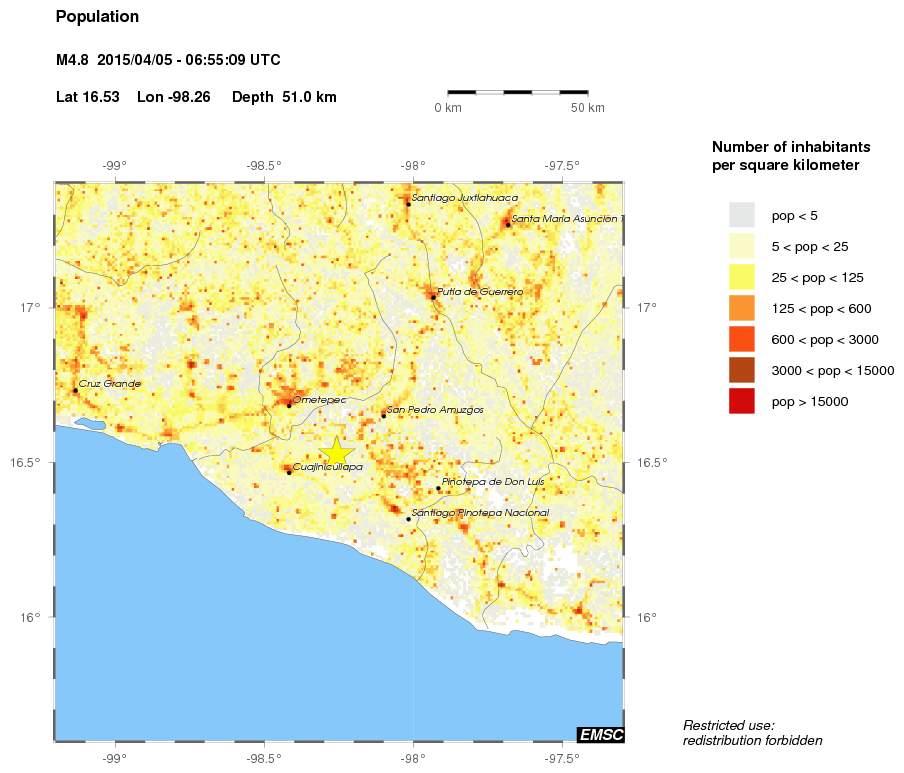Click the Santiago Pinotepa Nacional city dot

pos(409,519)
